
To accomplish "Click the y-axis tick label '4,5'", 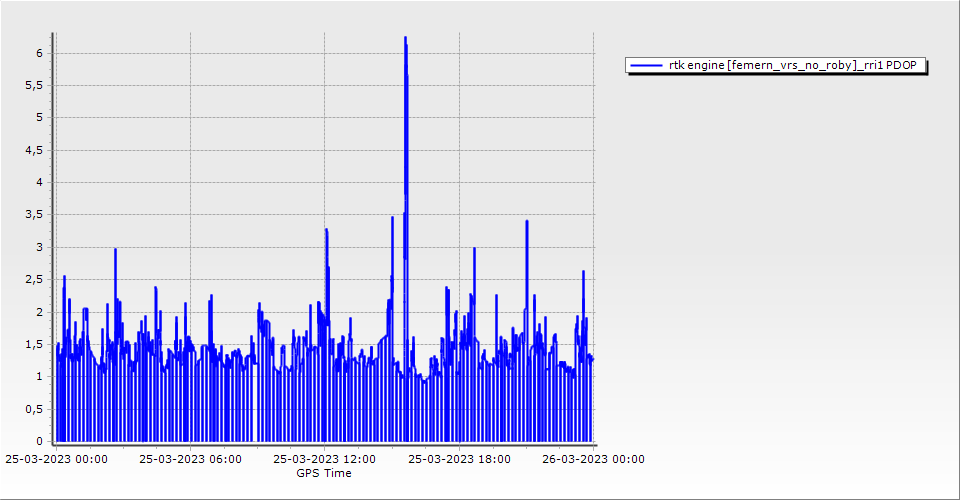I will tap(35, 150).
